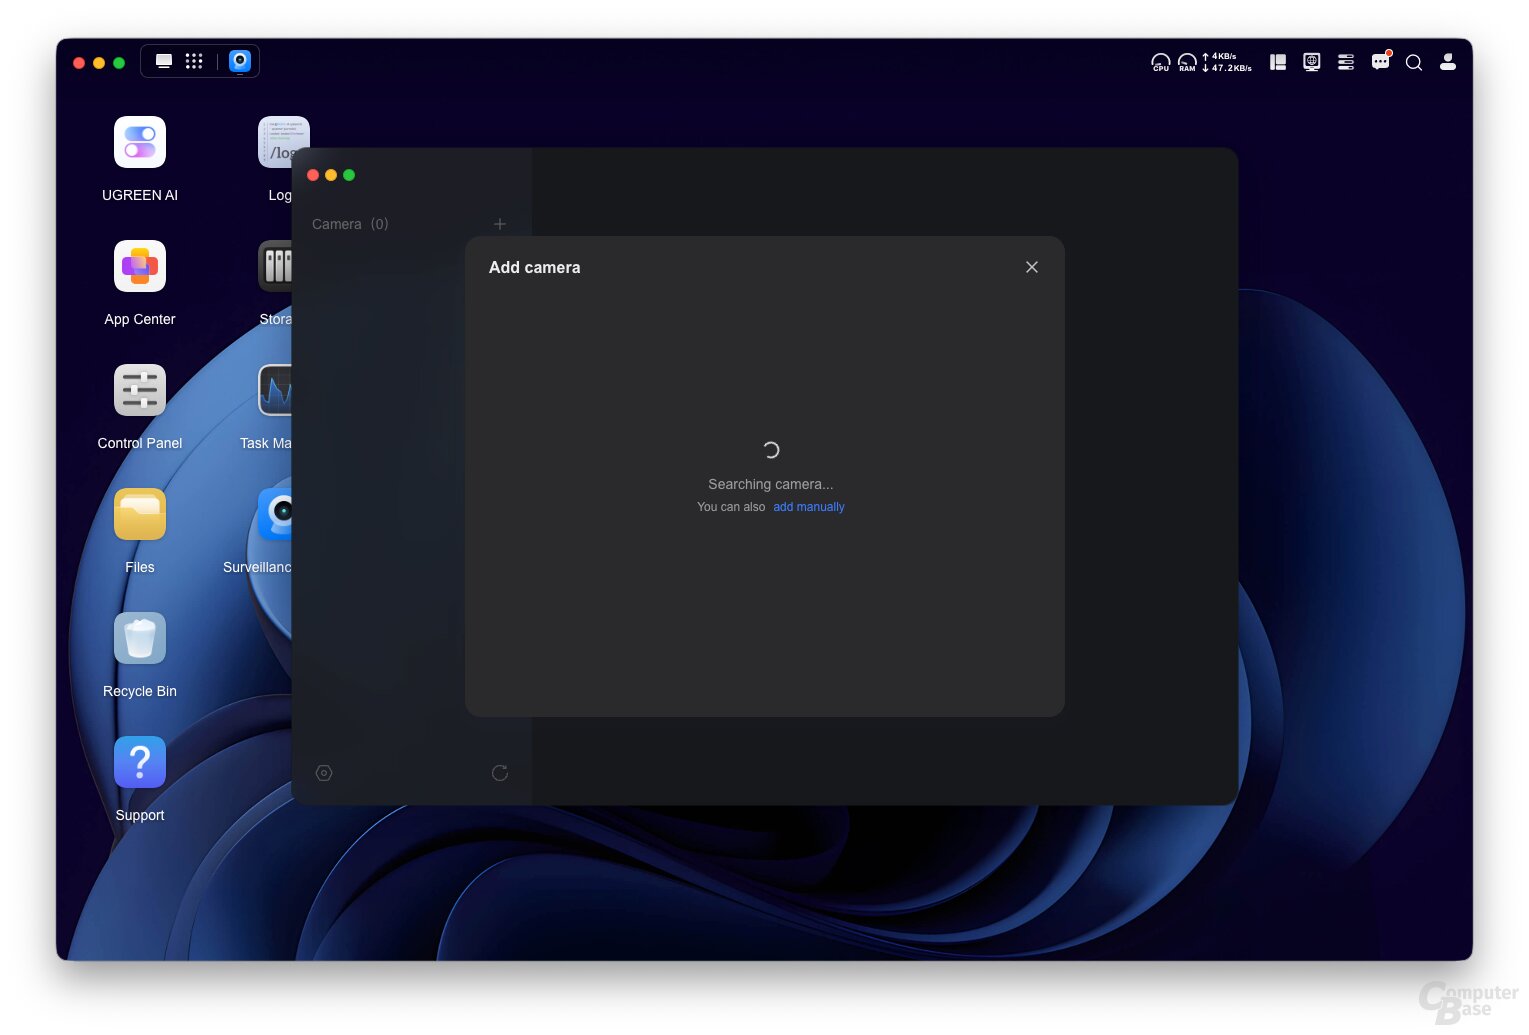Open the global search magnifier
Screen dimensions: 1529x1035
coord(1414,62)
